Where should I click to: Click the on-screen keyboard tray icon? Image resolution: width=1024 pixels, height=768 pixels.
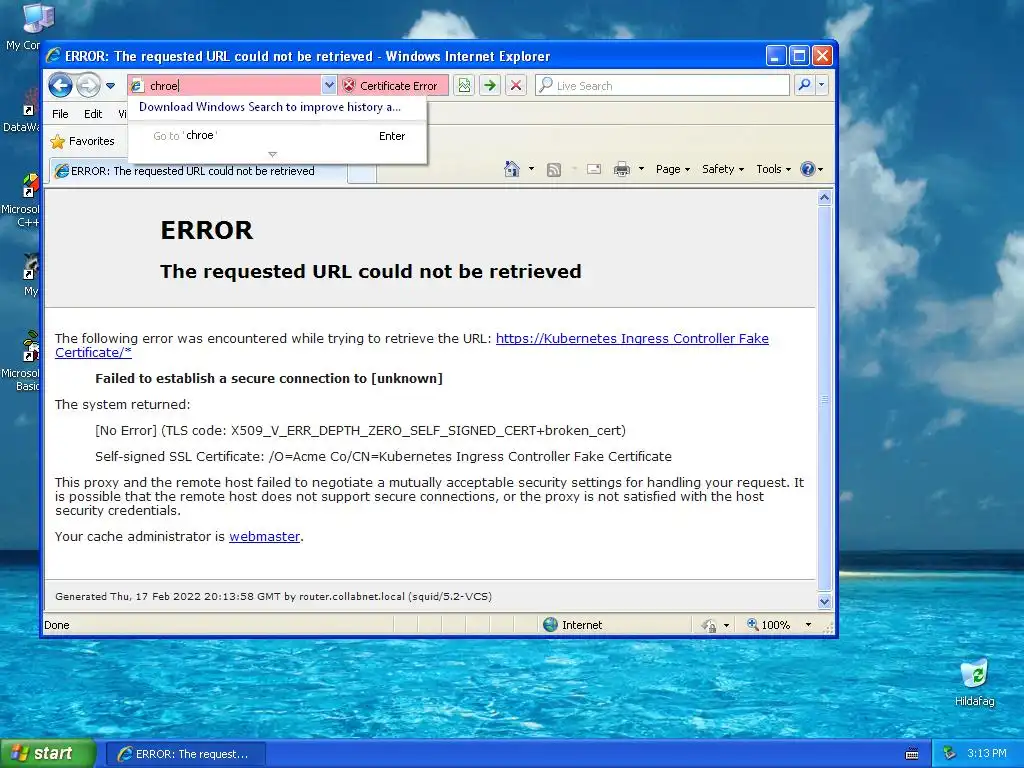[x=912, y=754]
